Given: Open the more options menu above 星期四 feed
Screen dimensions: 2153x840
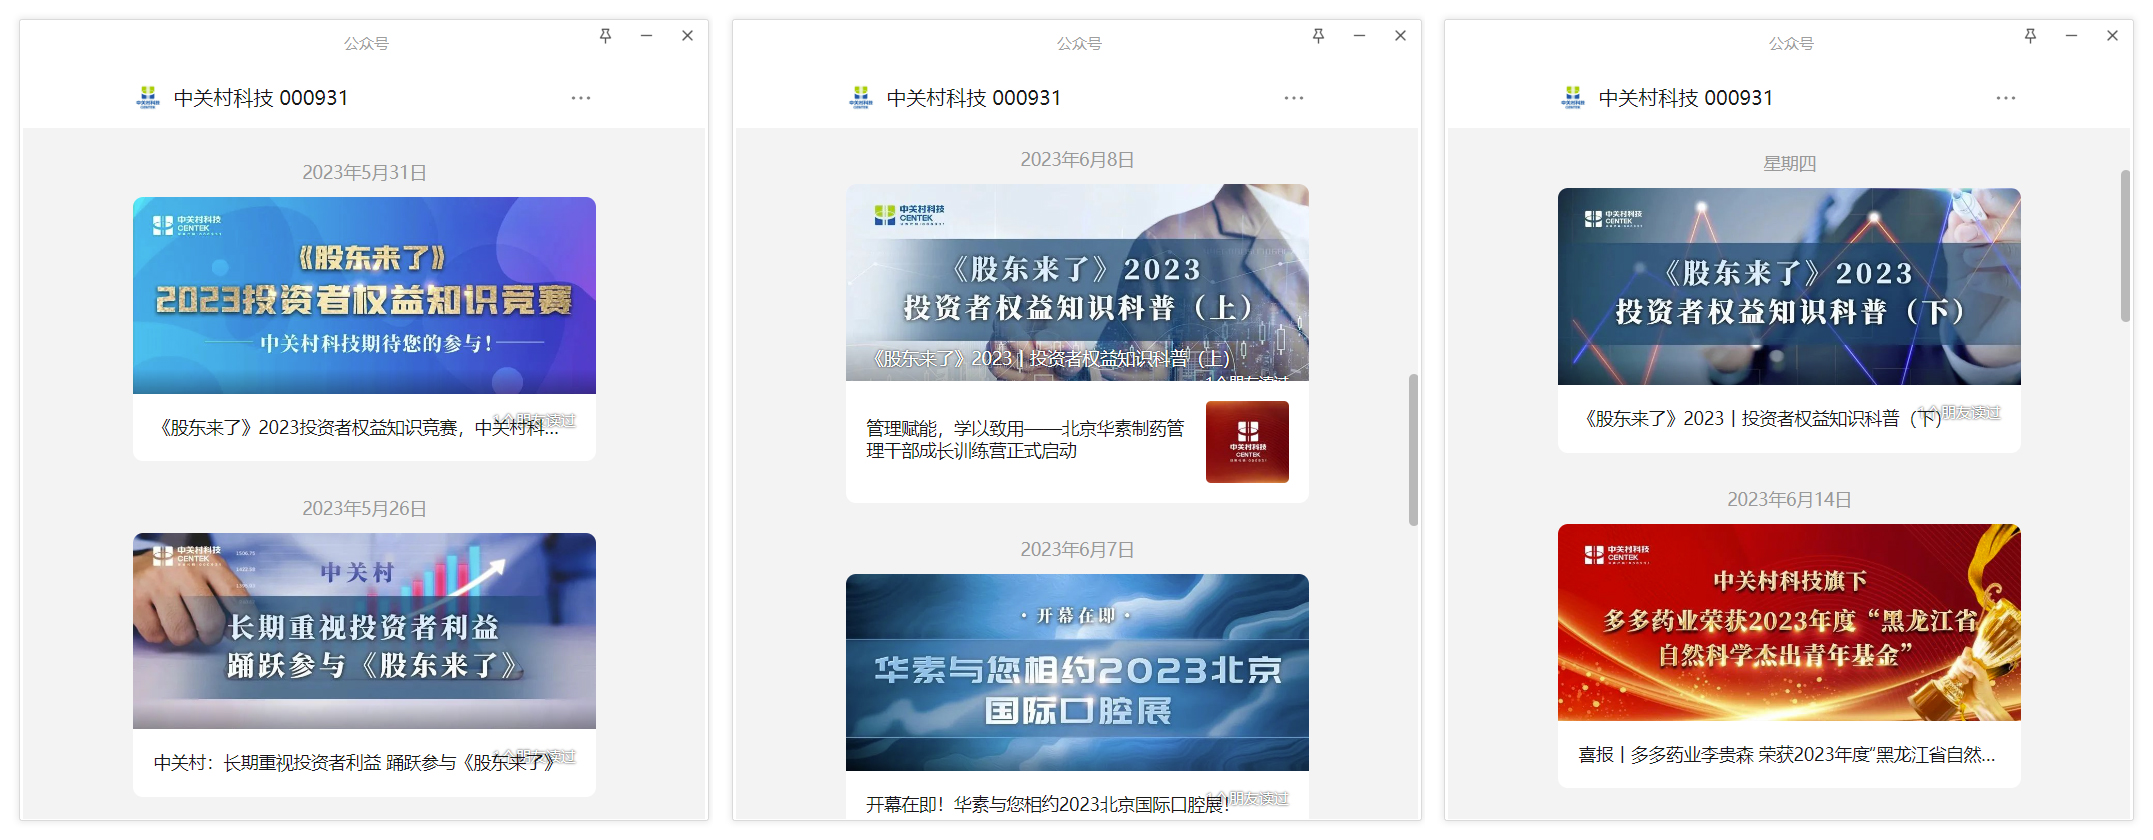Looking at the screenshot, I should click(x=2006, y=98).
